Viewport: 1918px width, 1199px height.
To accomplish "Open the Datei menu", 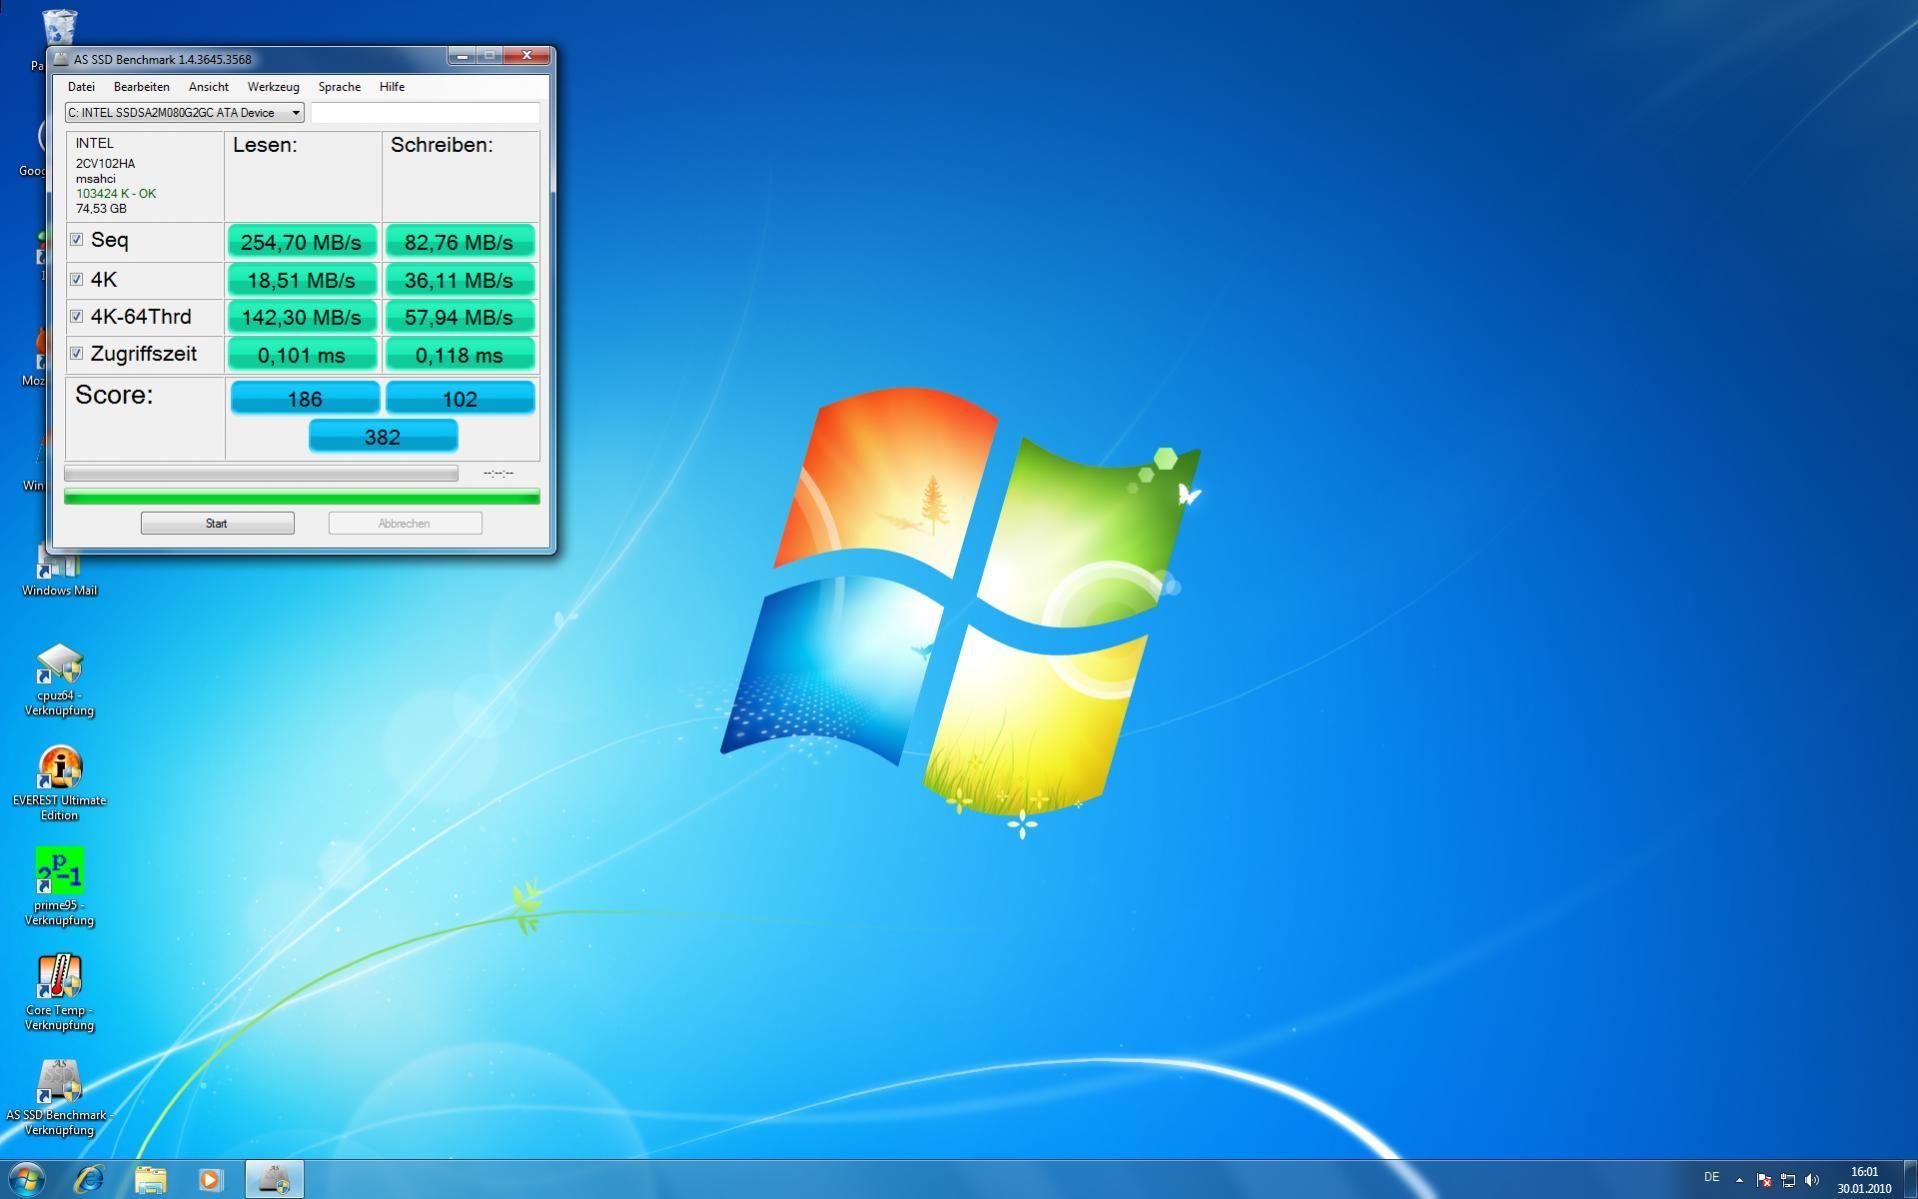I will (x=81, y=87).
